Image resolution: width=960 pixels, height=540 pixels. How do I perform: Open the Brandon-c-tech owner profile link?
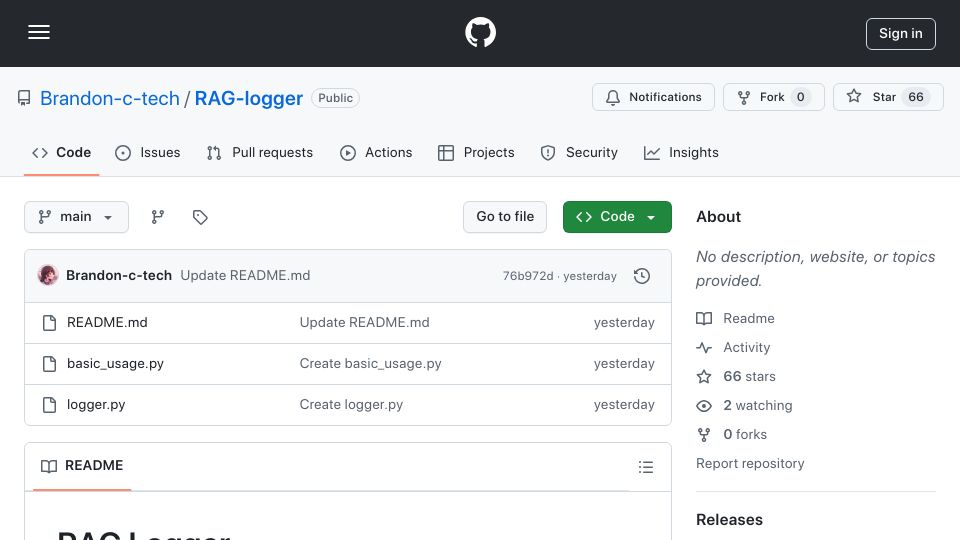[110, 98]
